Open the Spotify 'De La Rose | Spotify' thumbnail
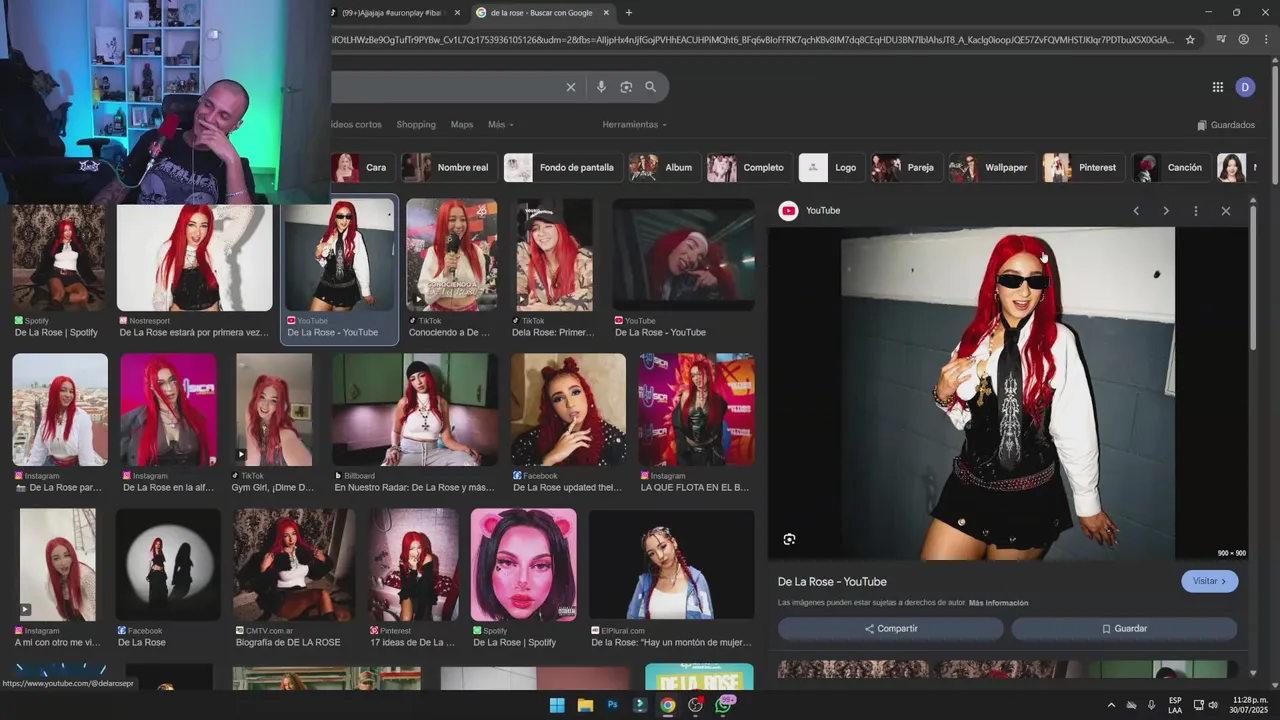This screenshot has width=1280, height=720. coord(58,258)
